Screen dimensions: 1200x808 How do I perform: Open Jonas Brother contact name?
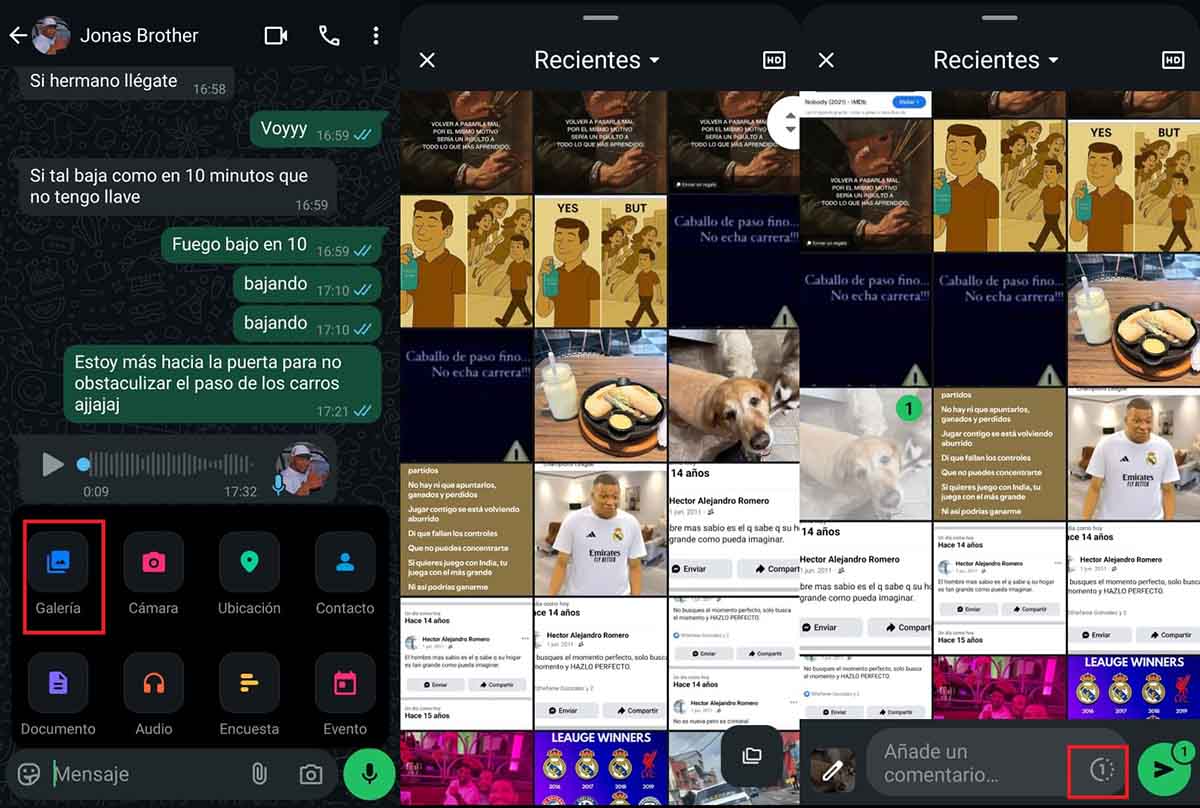(139, 35)
